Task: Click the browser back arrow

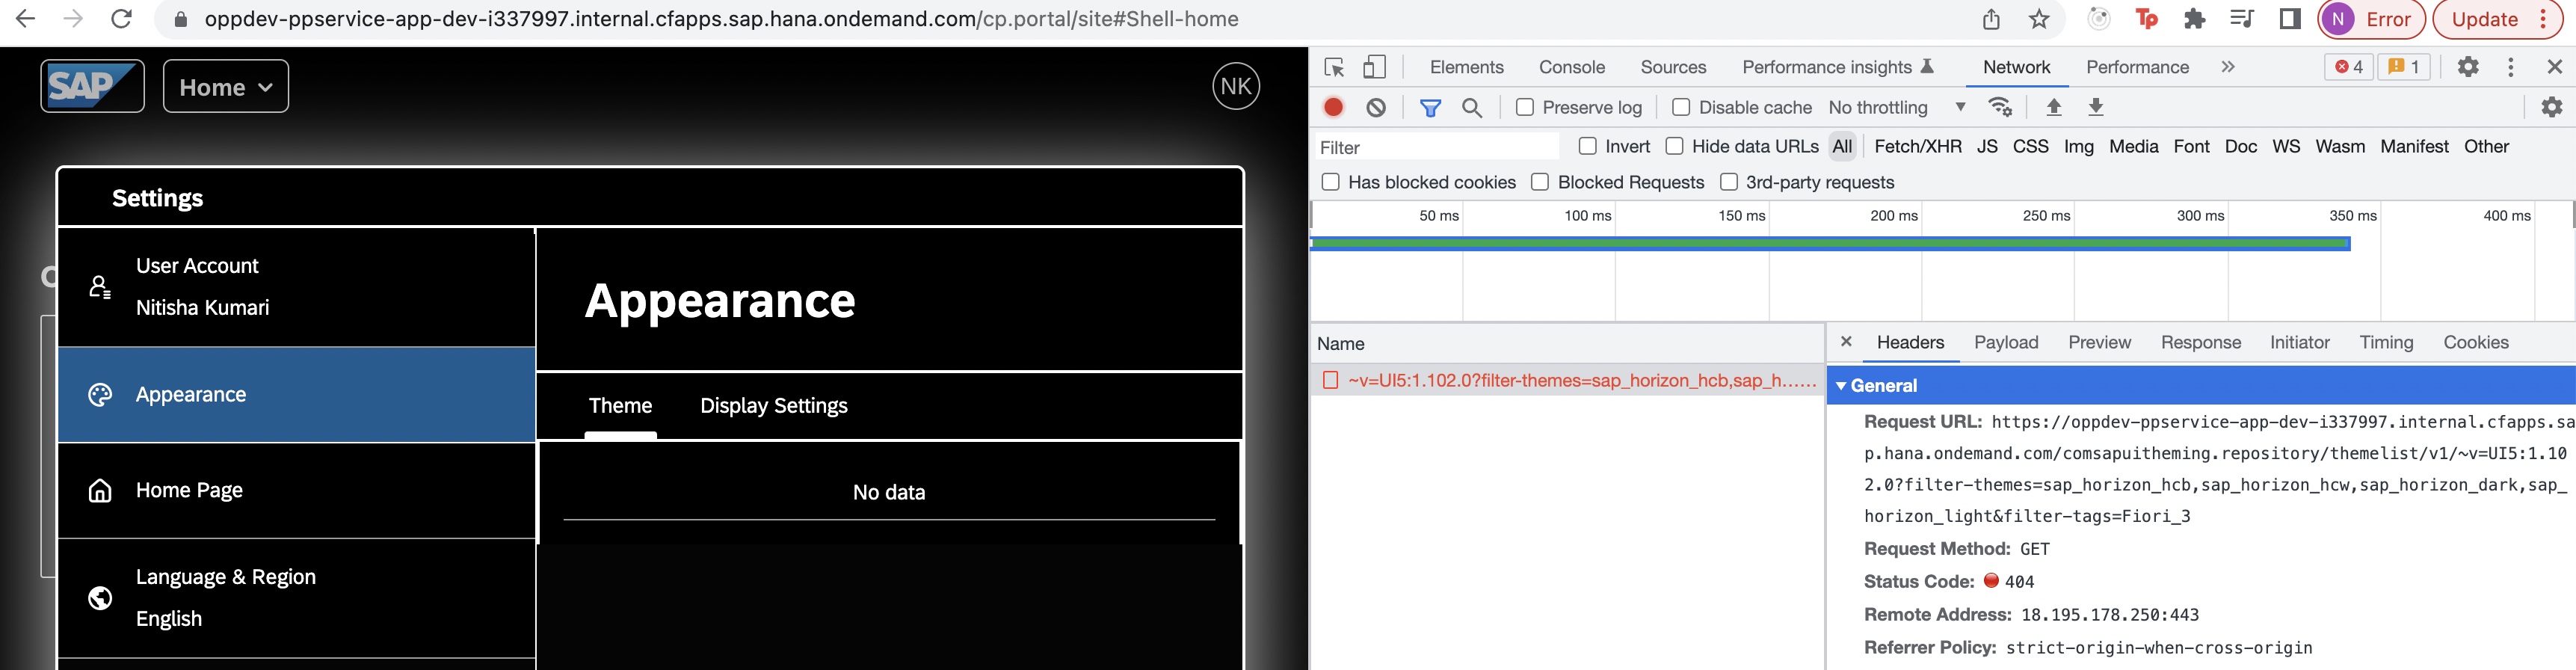Action: click(x=26, y=19)
